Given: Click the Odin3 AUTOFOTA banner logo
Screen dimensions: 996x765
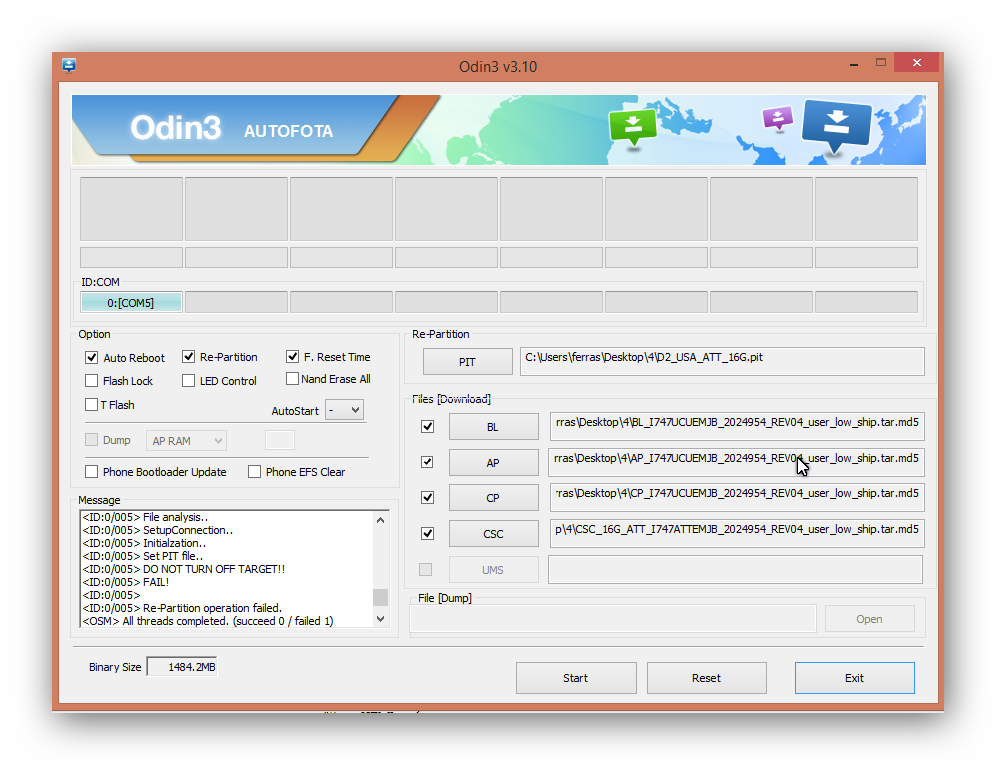Looking at the screenshot, I should point(232,129).
